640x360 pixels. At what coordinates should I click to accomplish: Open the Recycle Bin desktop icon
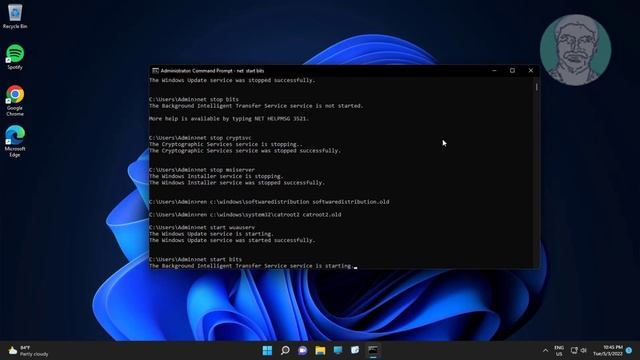pos(15,16)
